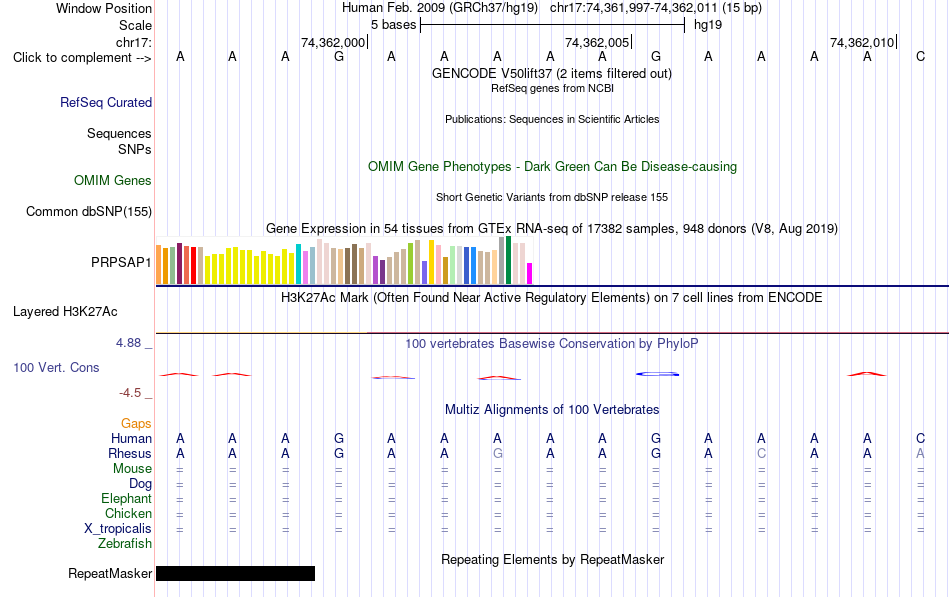The width and height of the screenshot is (950, 597).
Task: Click 'Short Genetic Variants from dbSNP release 155'
Action: (x=552, y=198)
